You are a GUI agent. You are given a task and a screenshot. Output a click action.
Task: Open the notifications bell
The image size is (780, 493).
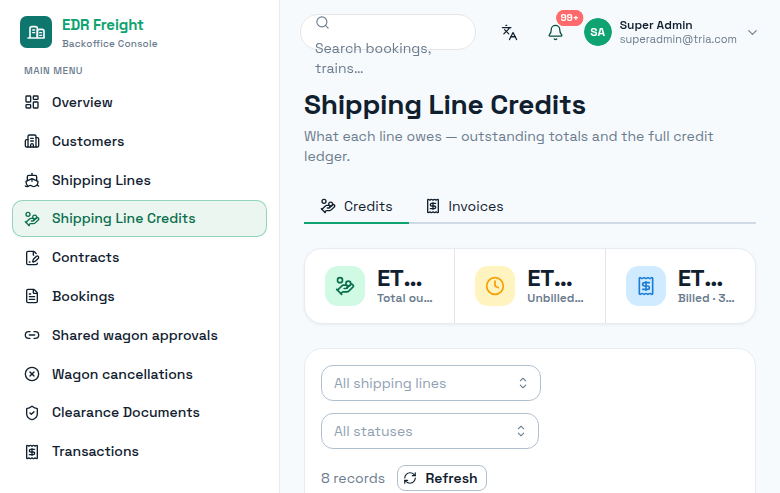(555, 32)
